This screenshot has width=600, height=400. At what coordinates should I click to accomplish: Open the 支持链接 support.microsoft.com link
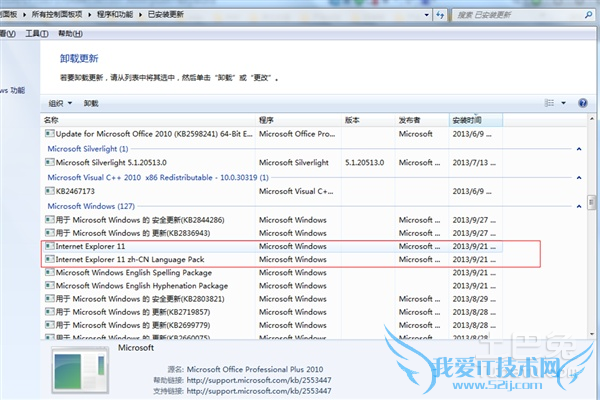coord(259,391)
